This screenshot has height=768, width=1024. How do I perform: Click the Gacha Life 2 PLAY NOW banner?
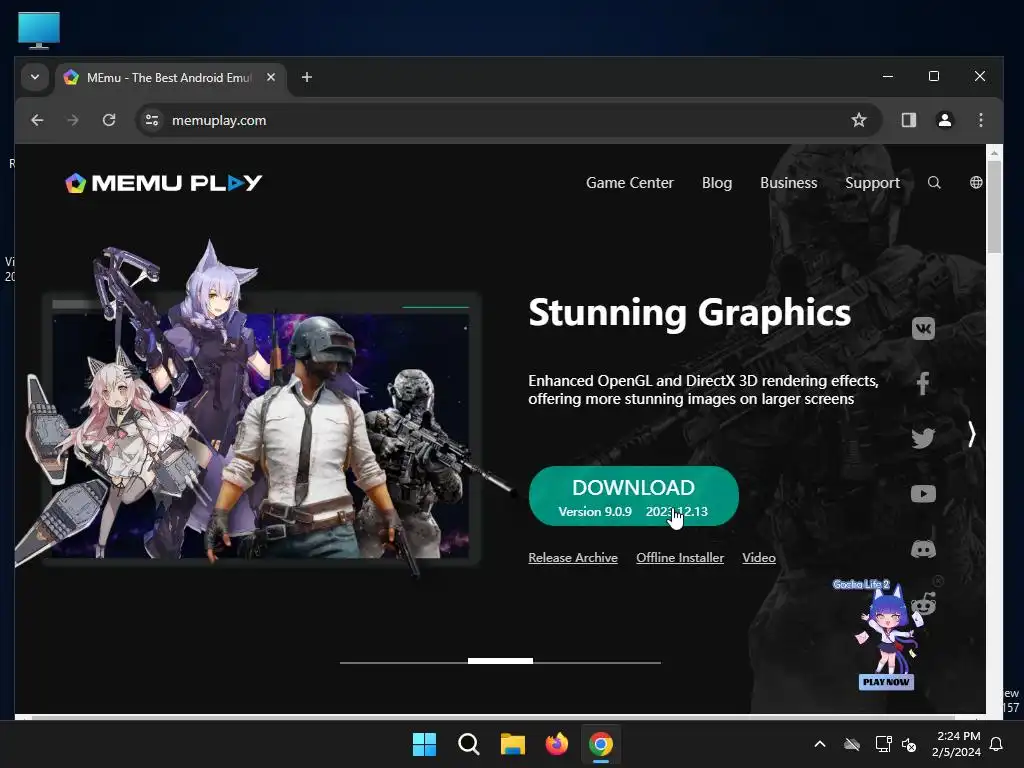point(886,682)
